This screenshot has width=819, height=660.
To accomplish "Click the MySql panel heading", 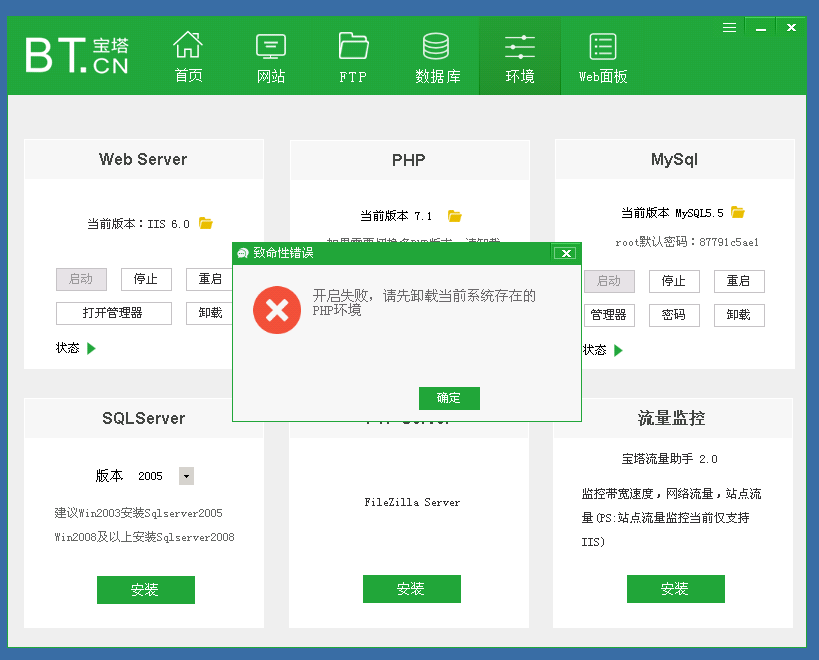I will 674,159.
